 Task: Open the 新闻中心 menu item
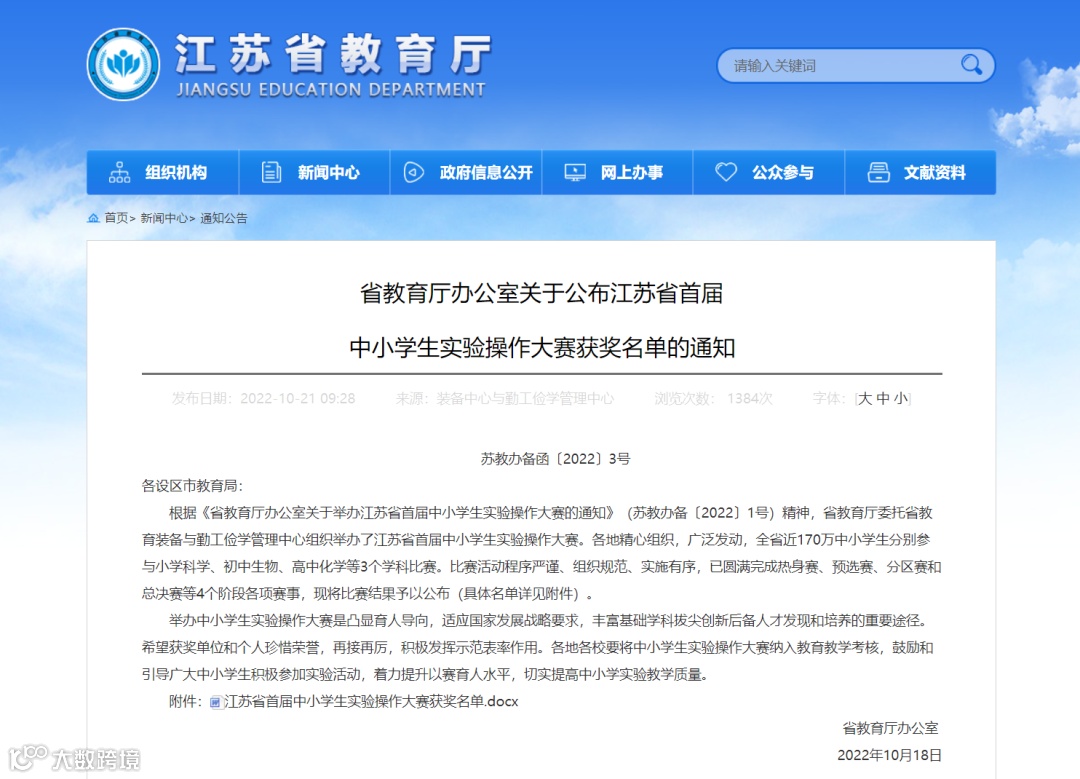[315, 172]
